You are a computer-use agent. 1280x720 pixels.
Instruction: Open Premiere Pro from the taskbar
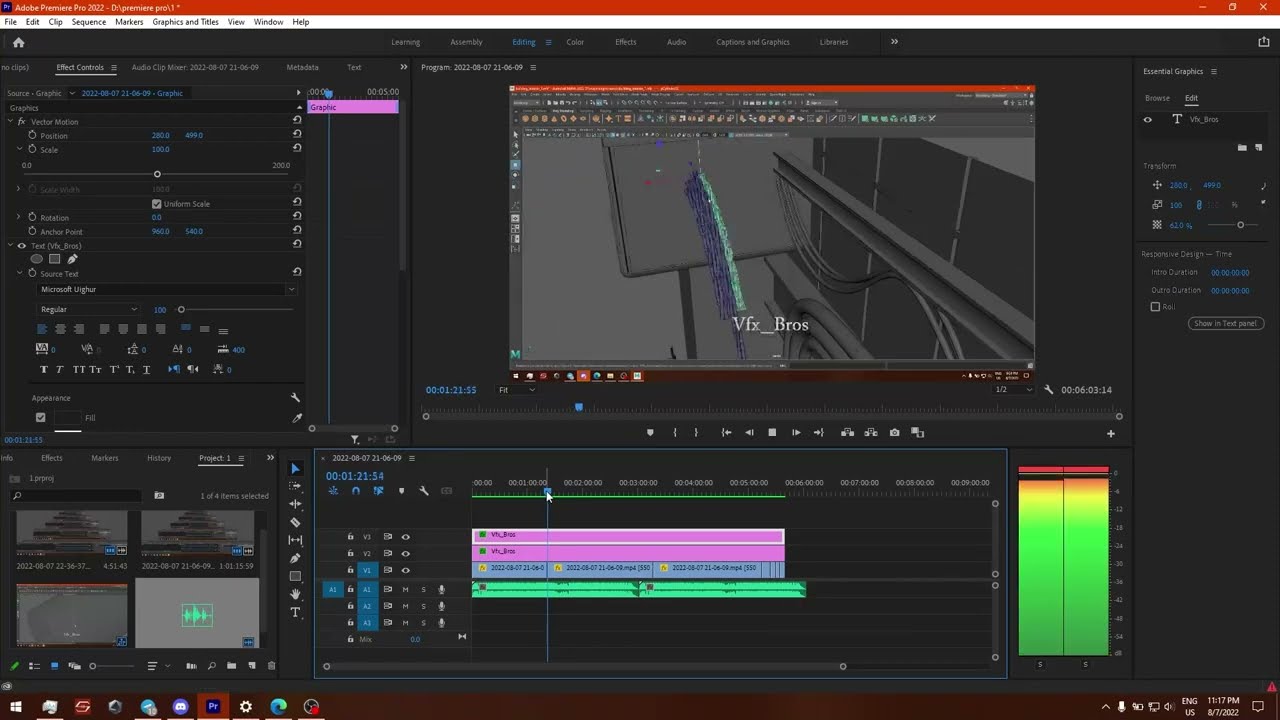213,706
